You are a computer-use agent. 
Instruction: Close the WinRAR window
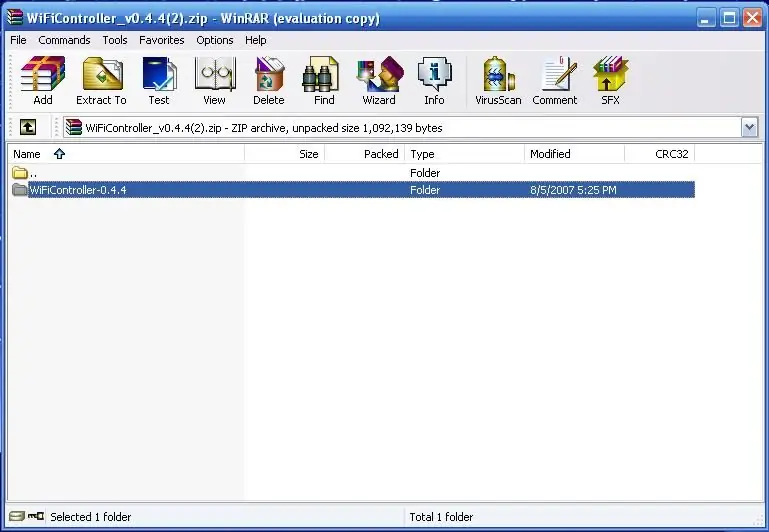point(752,18)
